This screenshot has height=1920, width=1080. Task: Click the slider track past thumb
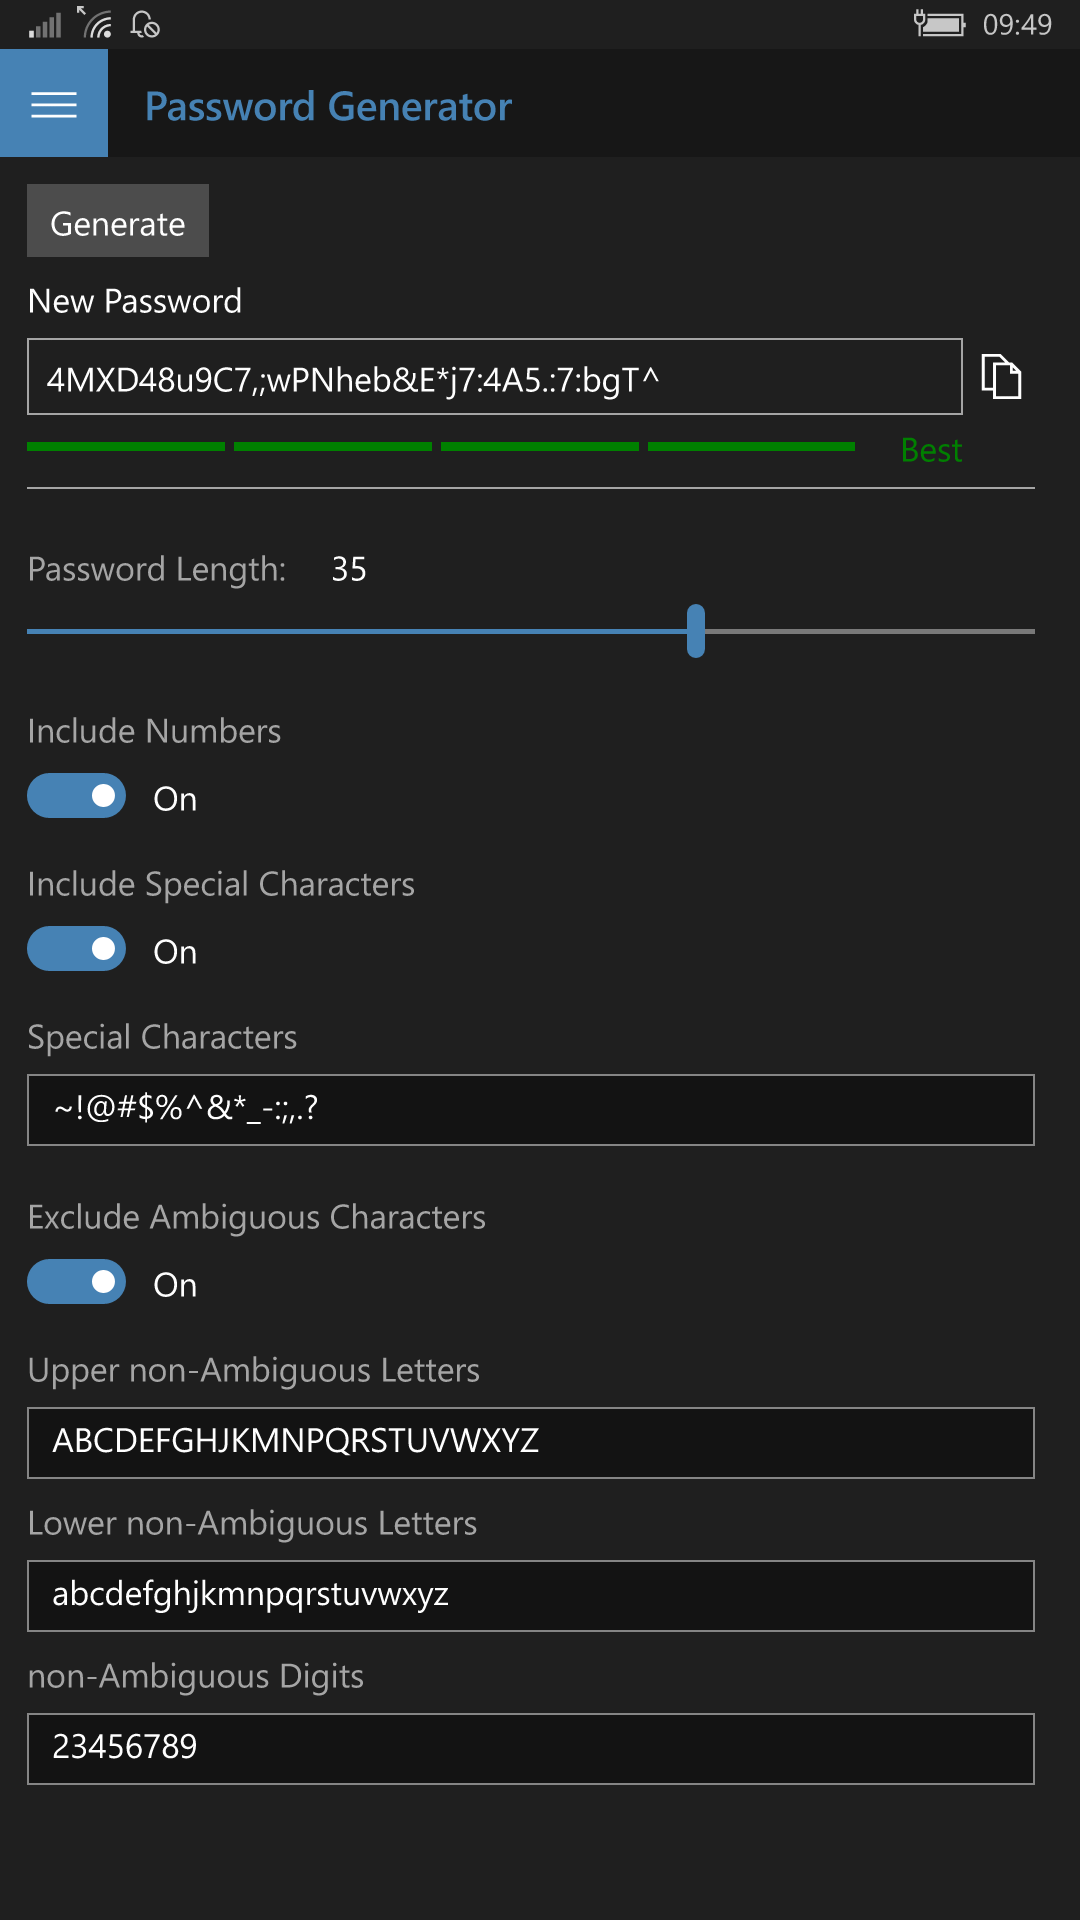pos(870,631)
